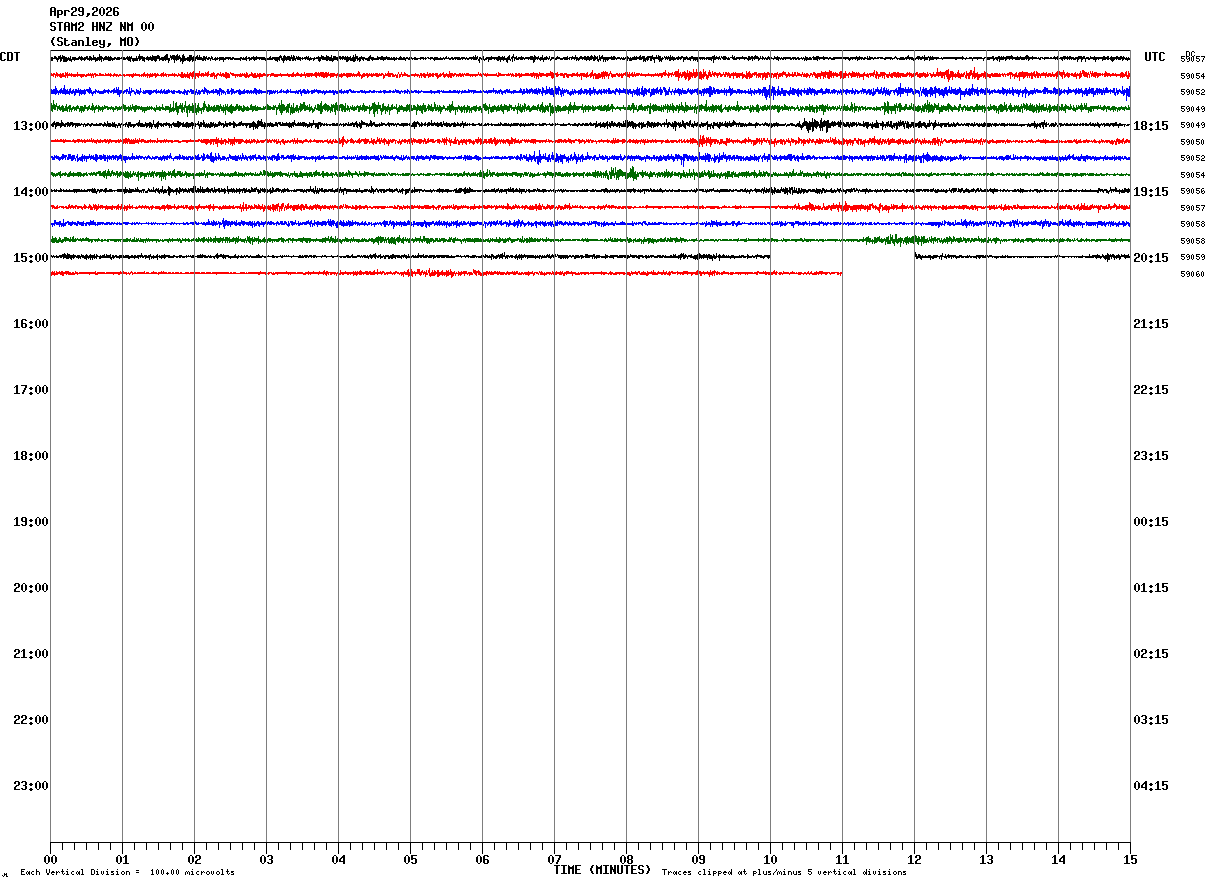Click minute tick label 01
This screenshot has width=1210, height=886.
tap(122, 860)
